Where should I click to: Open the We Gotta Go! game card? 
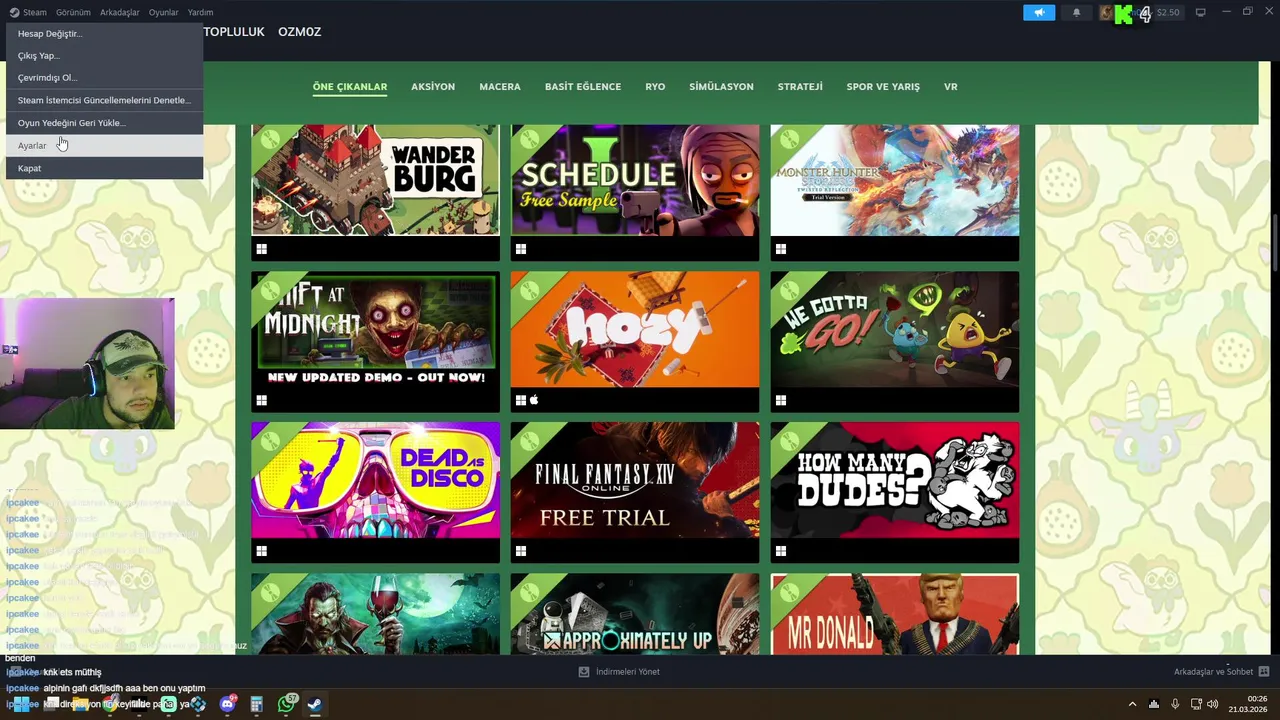tap(895, 341)
